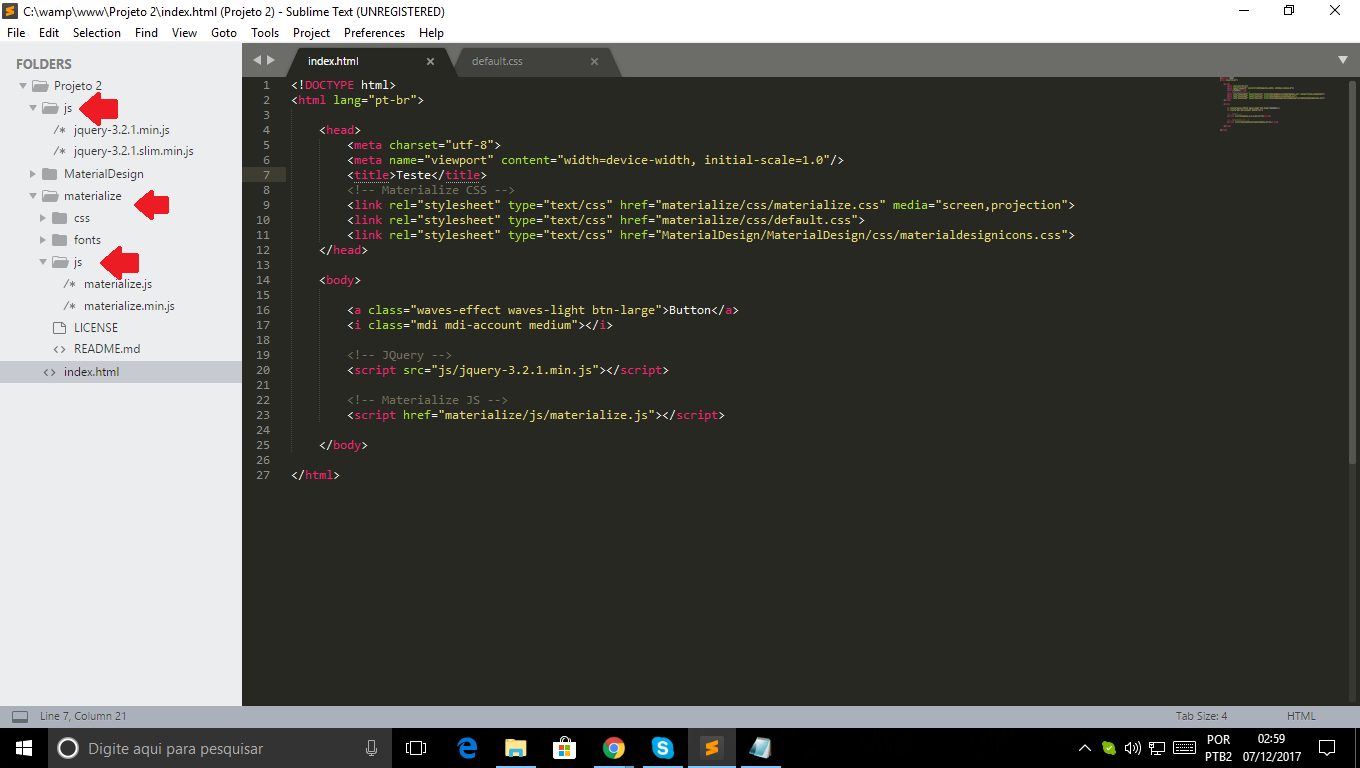Viewport: 1360px width, 768px height.
Task: Click line number 7 in gutter
Action: [x=266, y=175]
